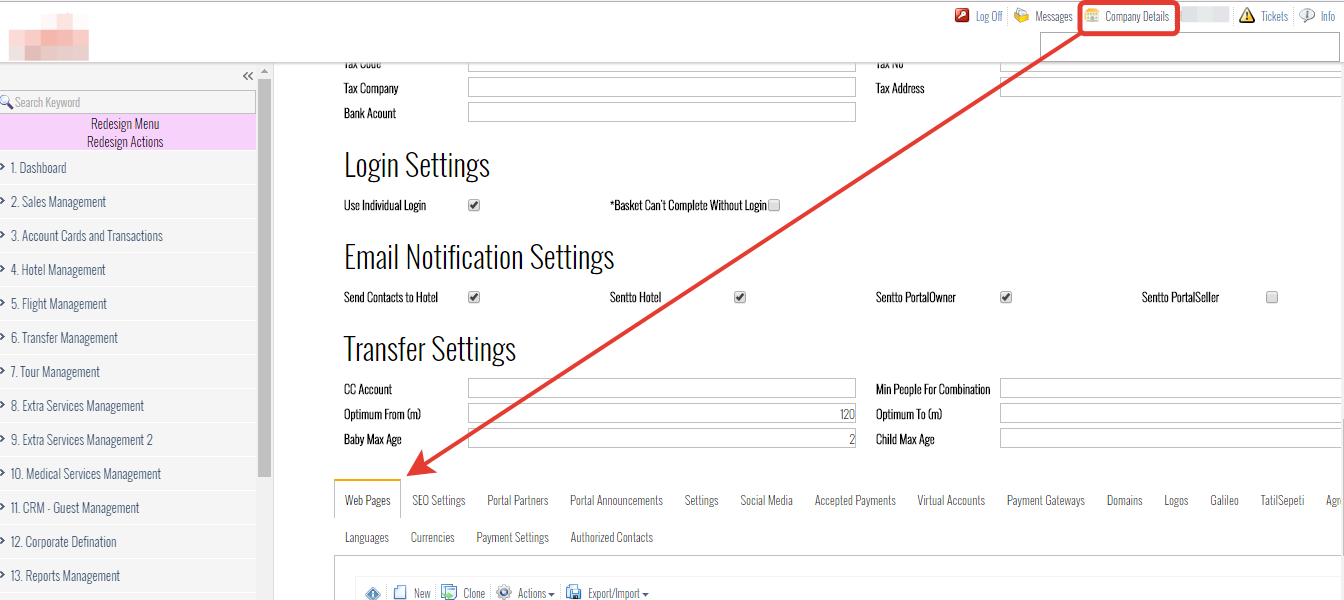The height and width of the screenshot is (600, 1344).
Task: Click the red Log Off key icon
Action: pos(962,16)
